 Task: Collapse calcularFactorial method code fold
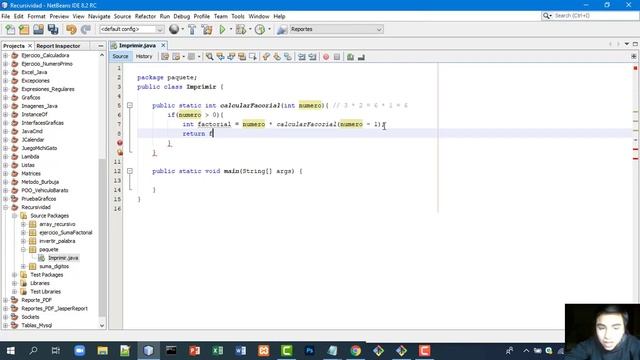point(130,105)
